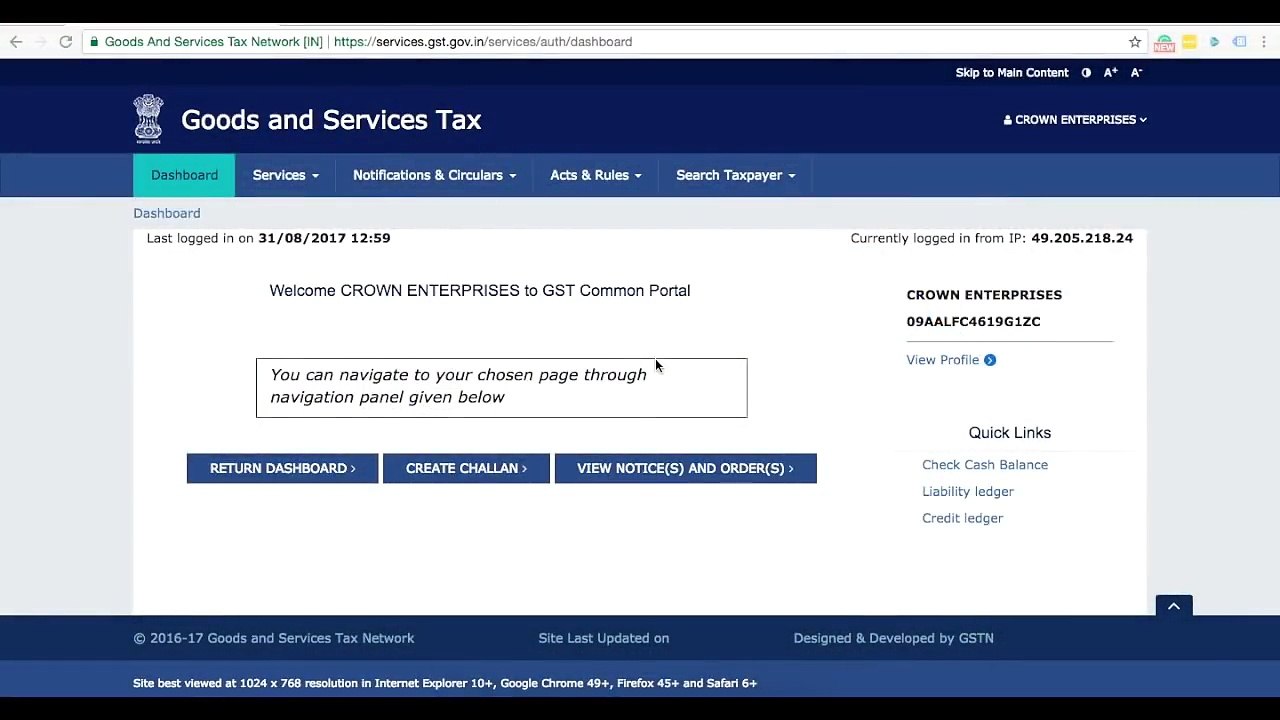
Task: Click IP address 49.205.218.24
Action: point(1082,238)
